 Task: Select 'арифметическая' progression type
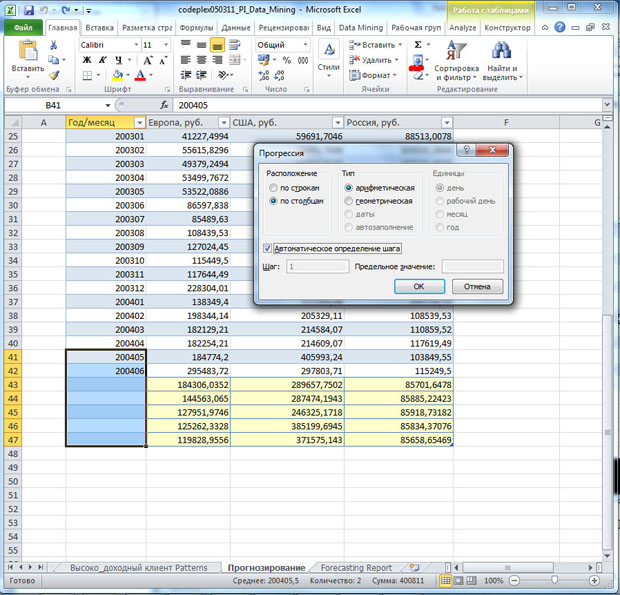click(348, 187)
